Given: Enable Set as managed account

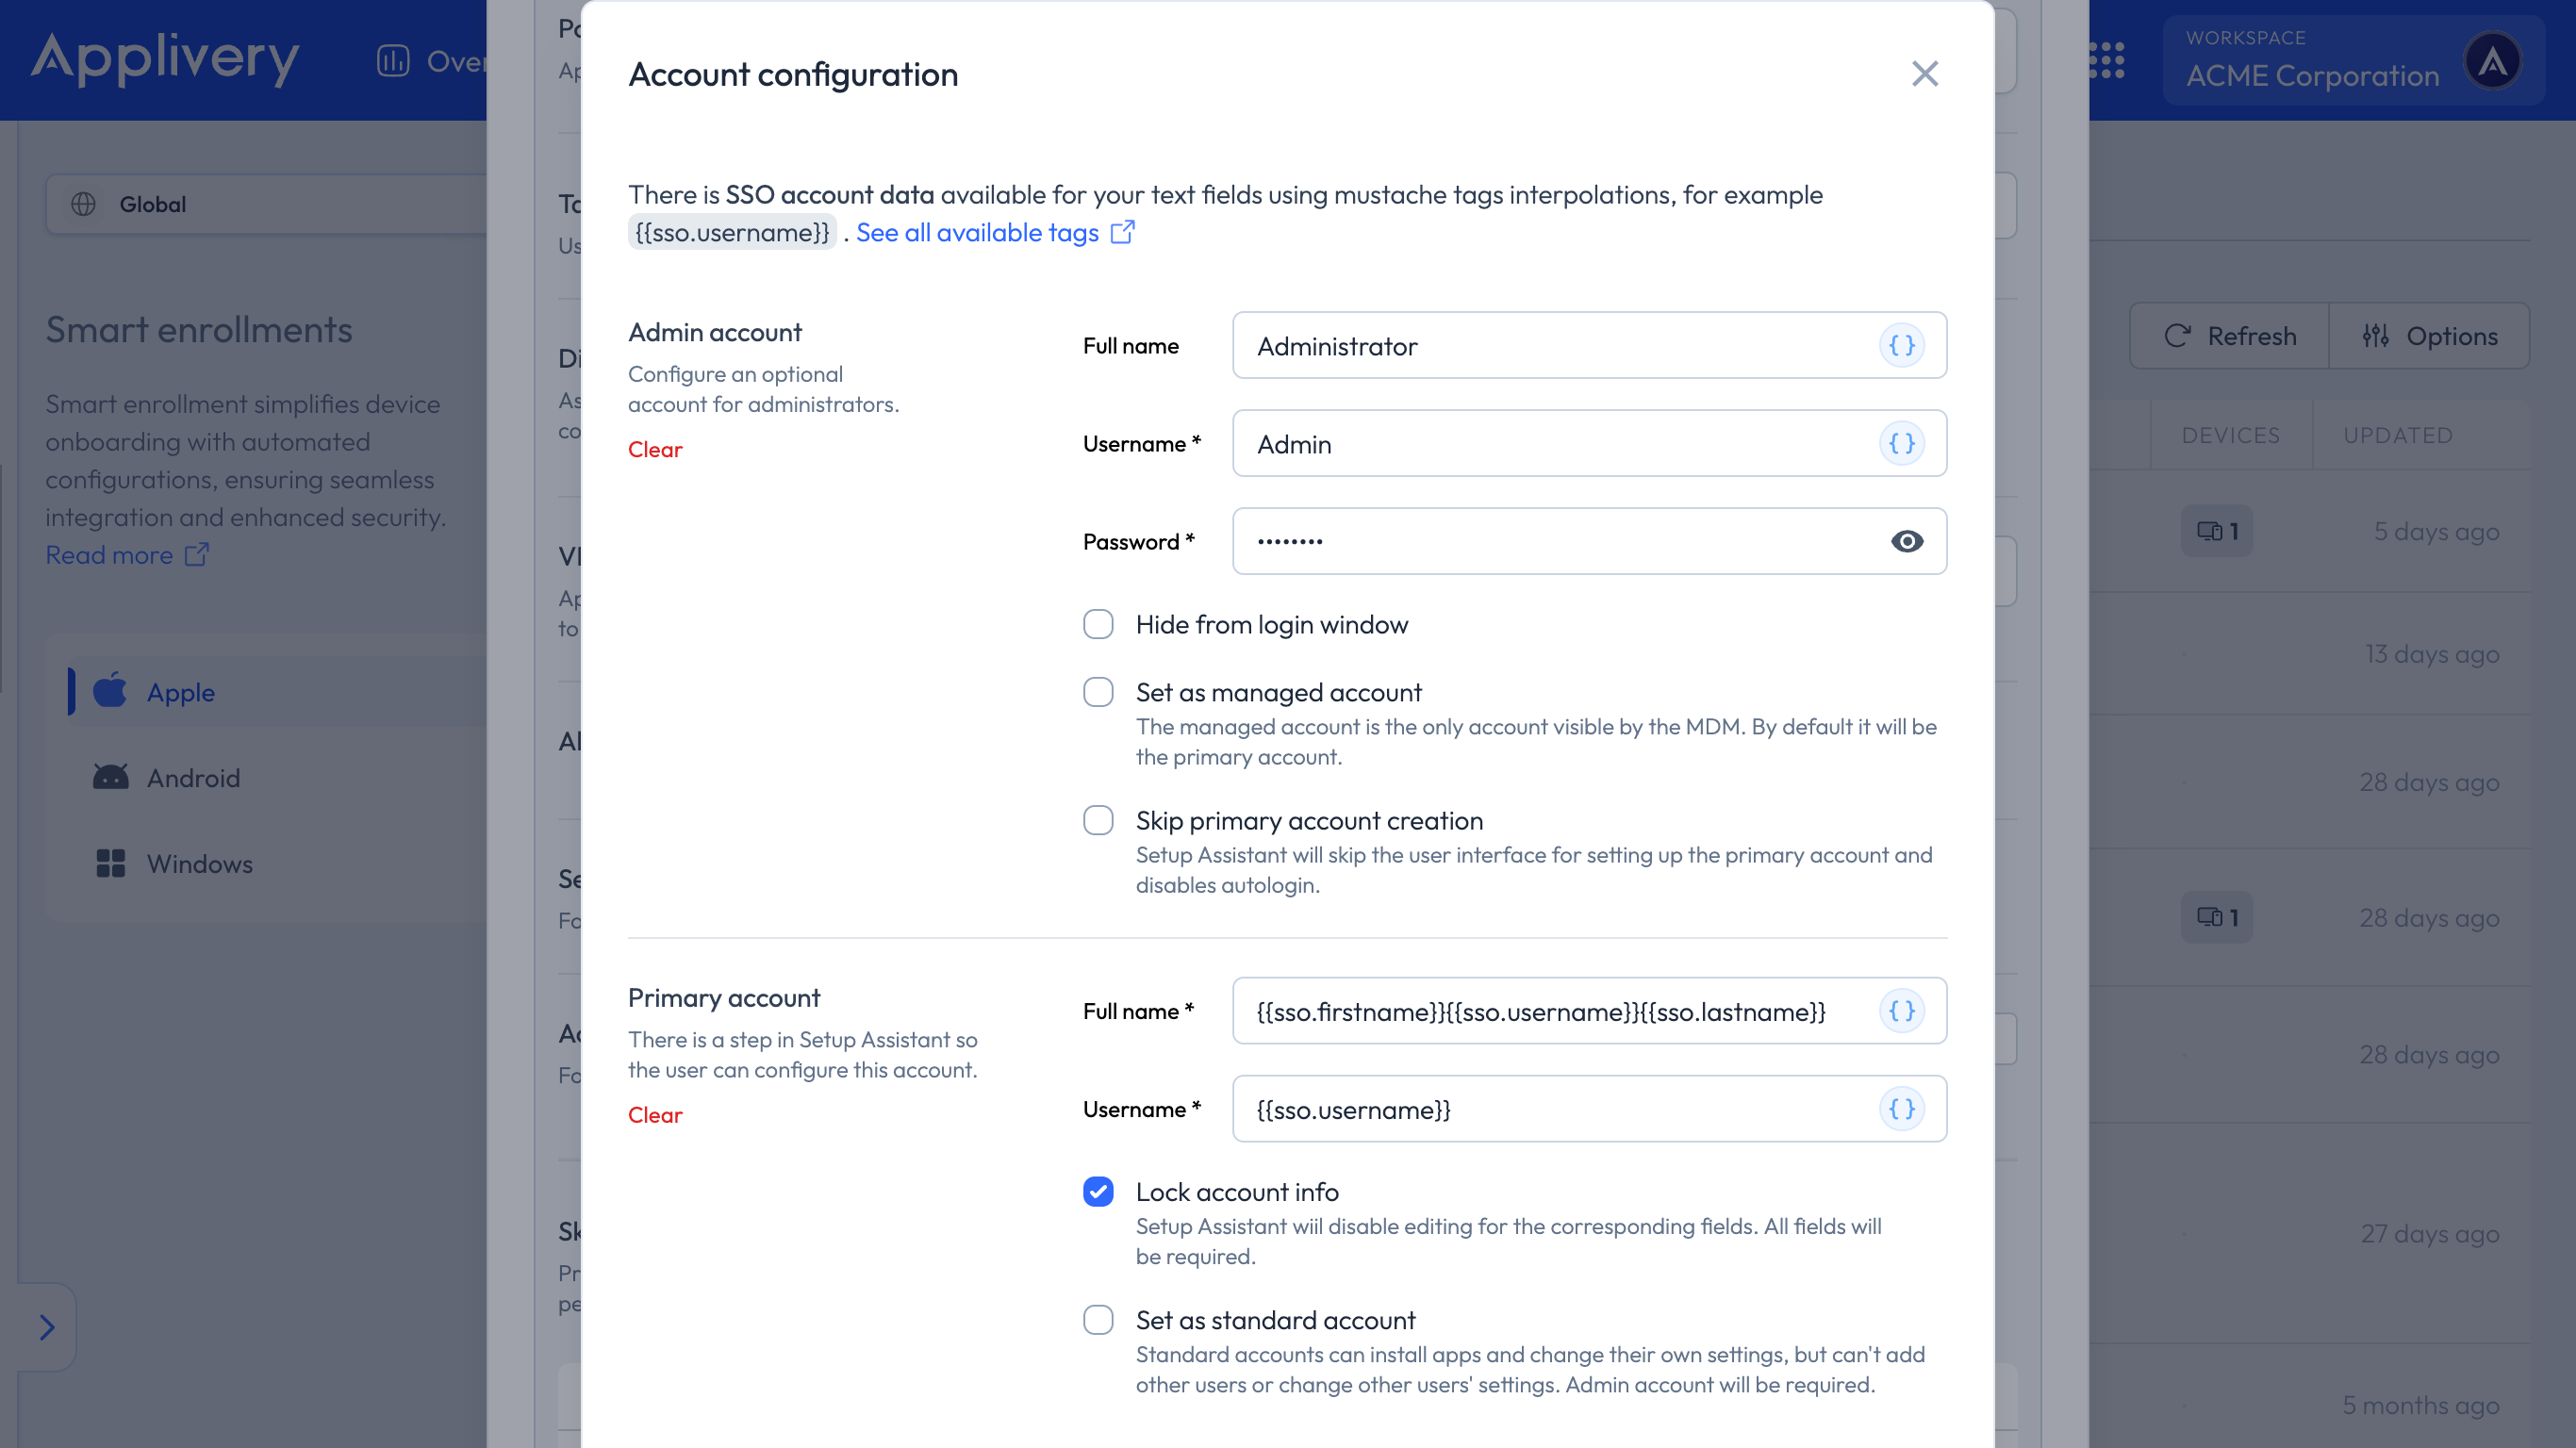Looking at the screenshot, I should click(1098, 691).
